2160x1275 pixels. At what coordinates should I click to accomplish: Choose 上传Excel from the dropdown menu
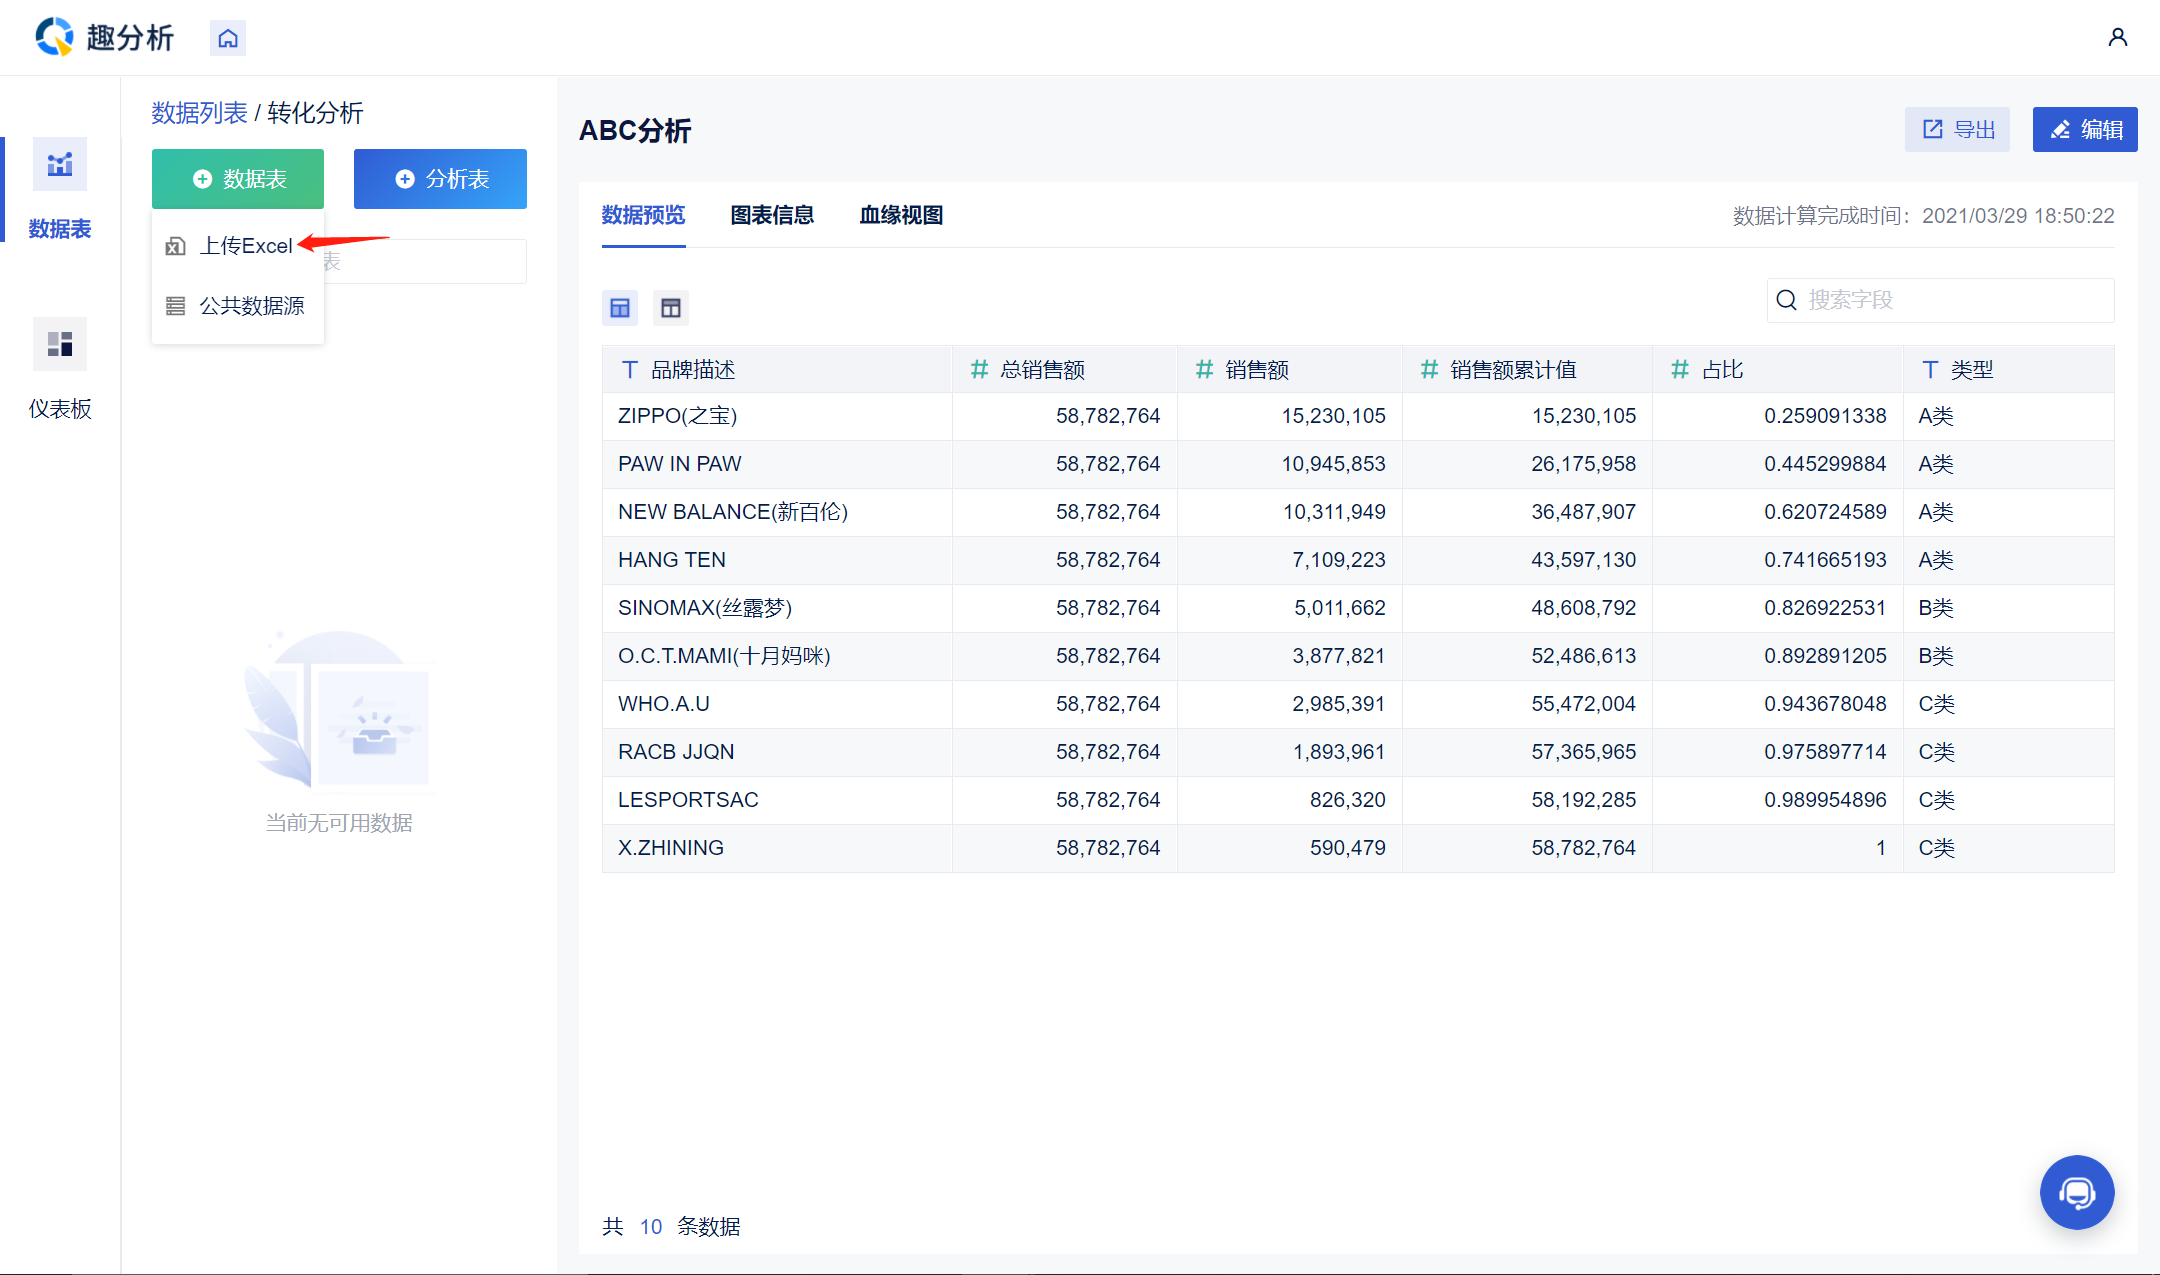[245, 246]
